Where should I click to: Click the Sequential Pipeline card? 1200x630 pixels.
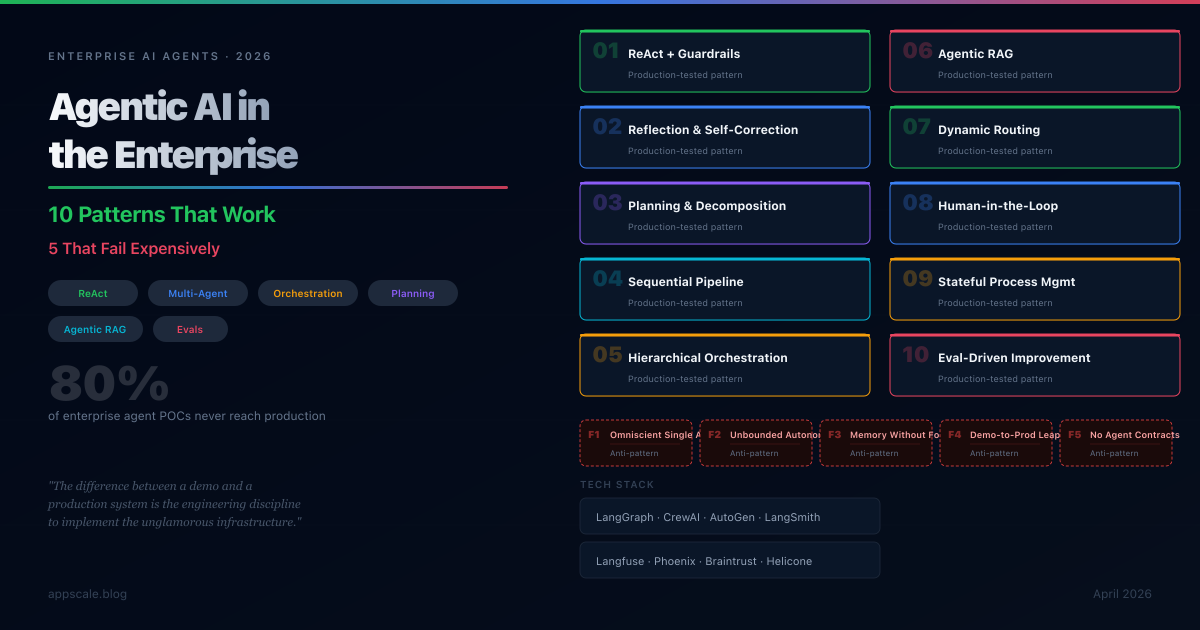[x=724, y=290]
